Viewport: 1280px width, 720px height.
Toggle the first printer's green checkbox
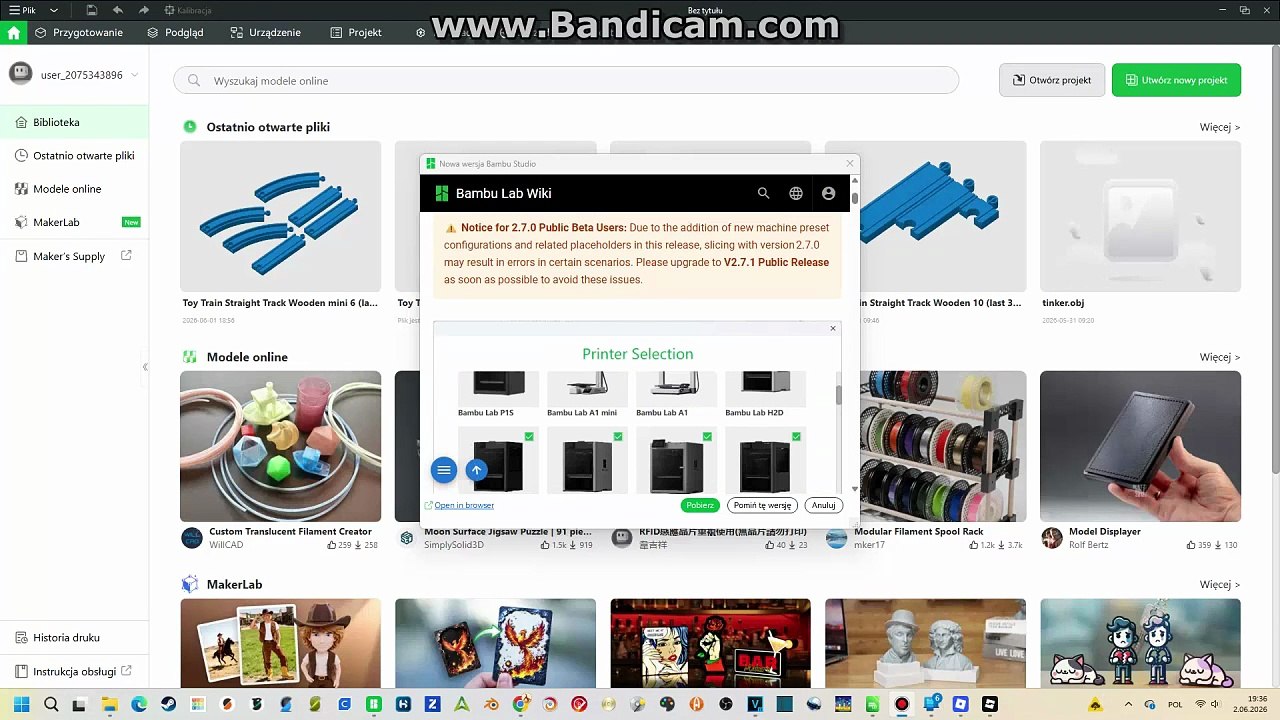(x=529, y=437)
